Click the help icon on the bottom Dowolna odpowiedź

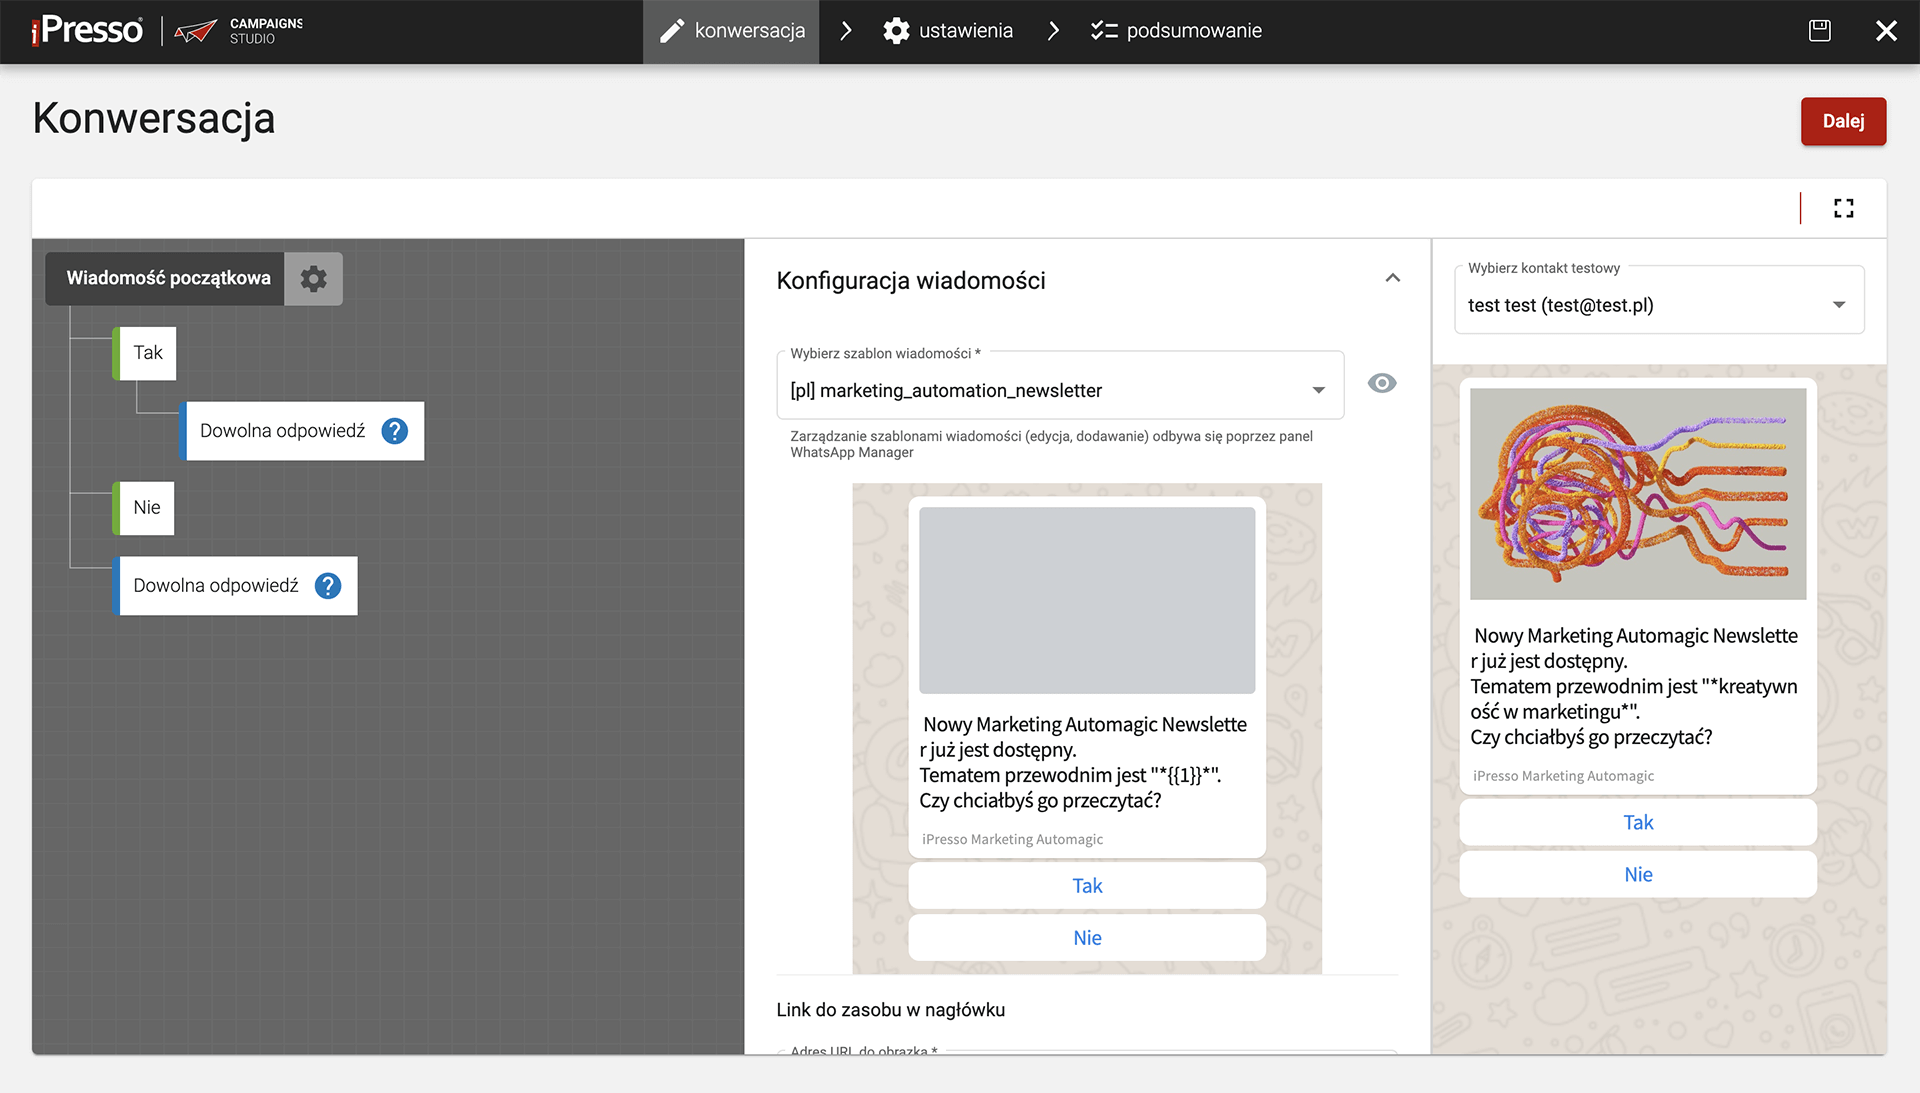[328, 586]
